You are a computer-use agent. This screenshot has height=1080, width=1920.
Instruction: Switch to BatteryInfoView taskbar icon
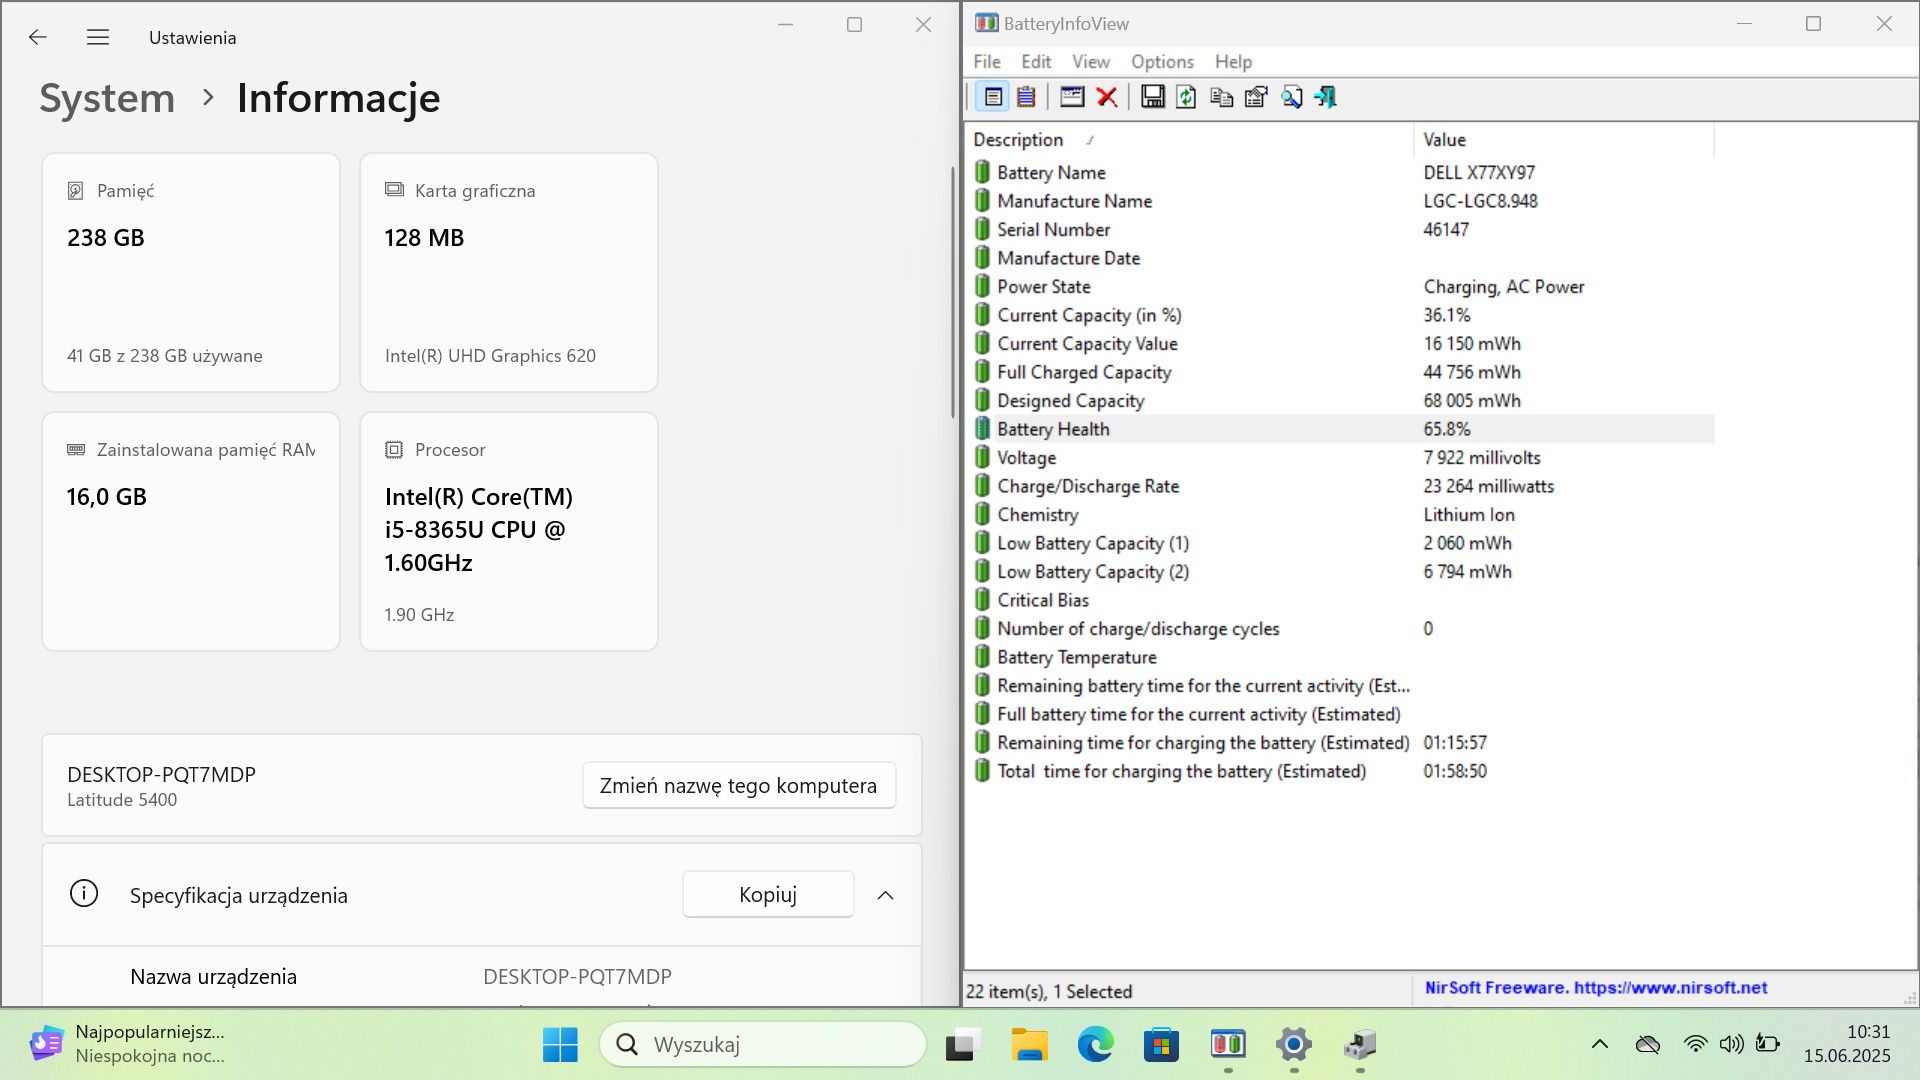(1228, 1045)
